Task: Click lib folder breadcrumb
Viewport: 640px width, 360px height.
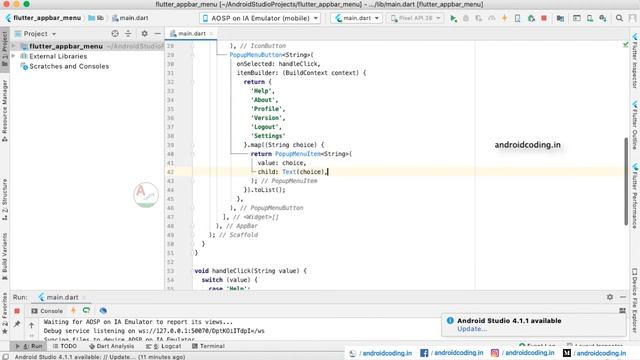Action: 96,18
